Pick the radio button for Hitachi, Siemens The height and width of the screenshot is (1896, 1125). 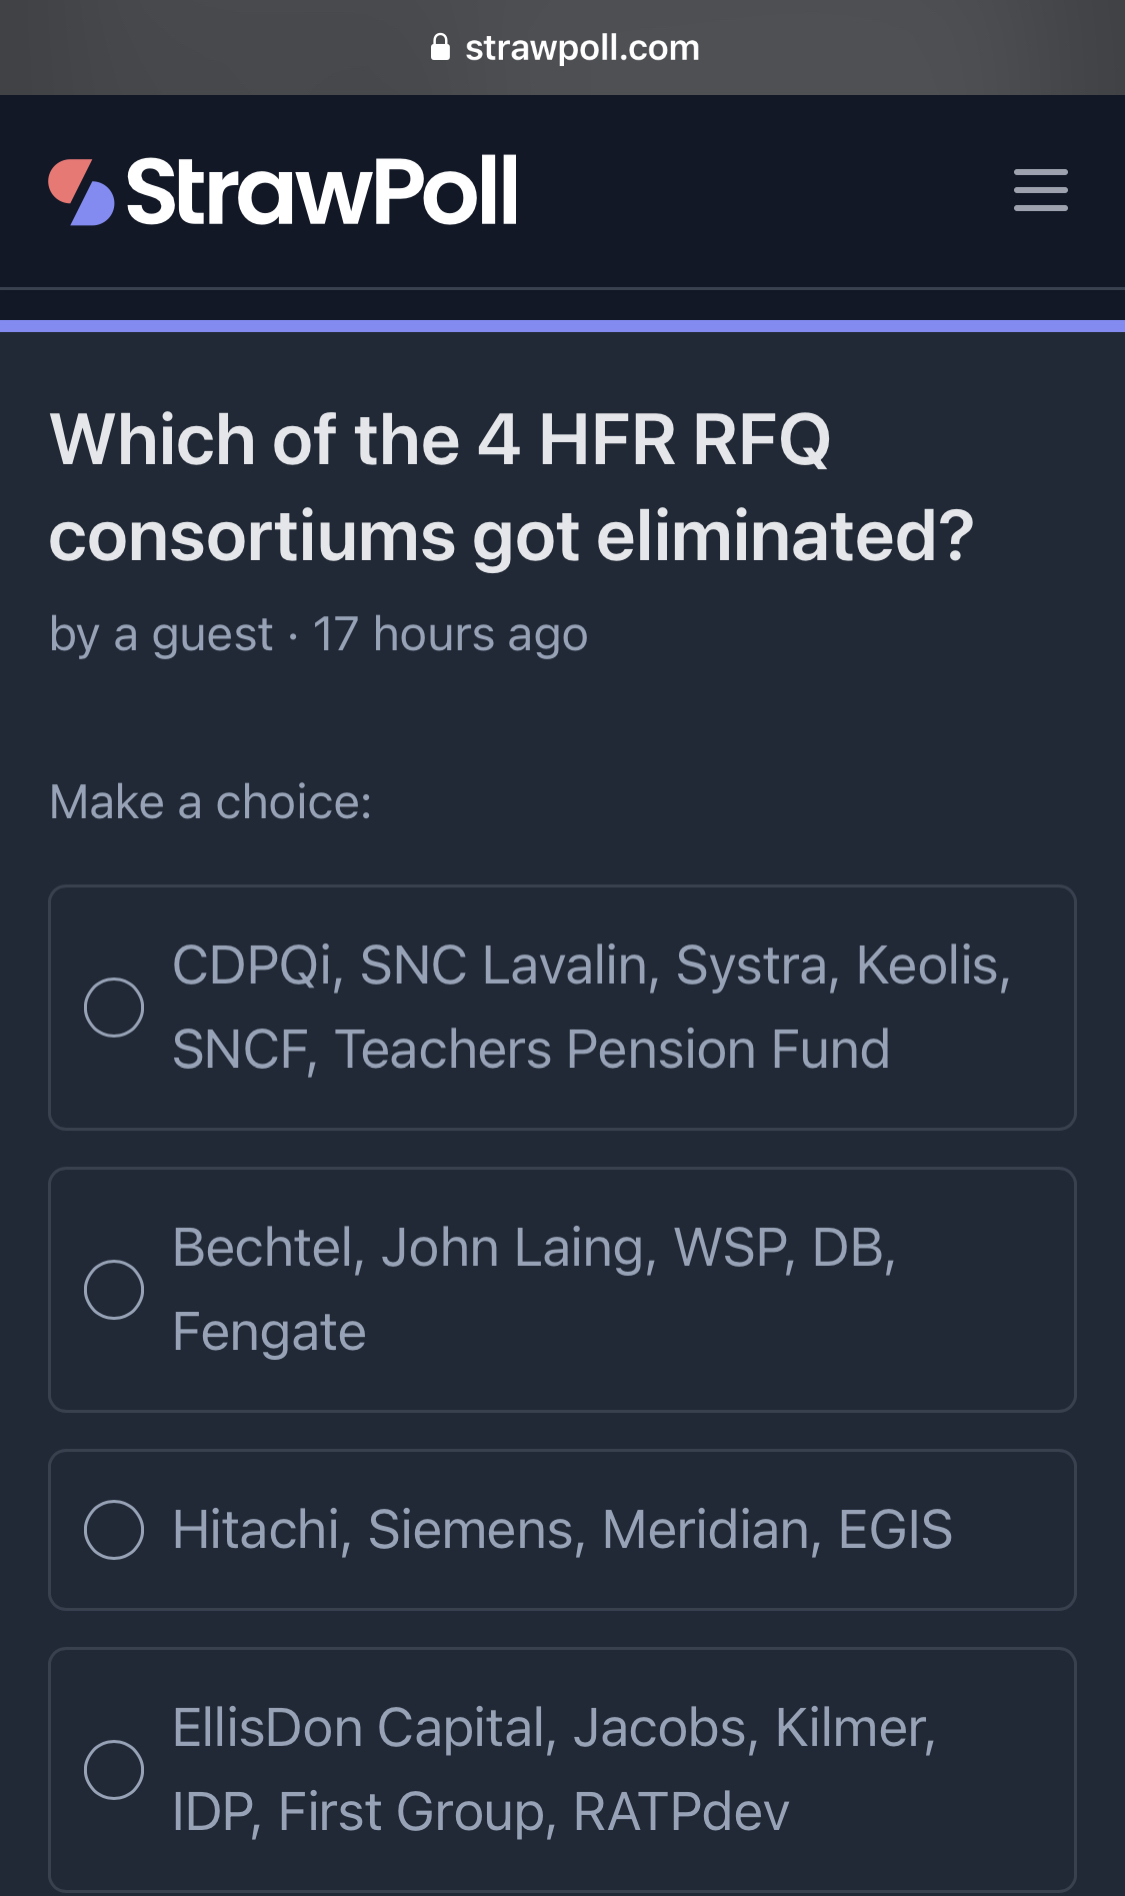114,1529
